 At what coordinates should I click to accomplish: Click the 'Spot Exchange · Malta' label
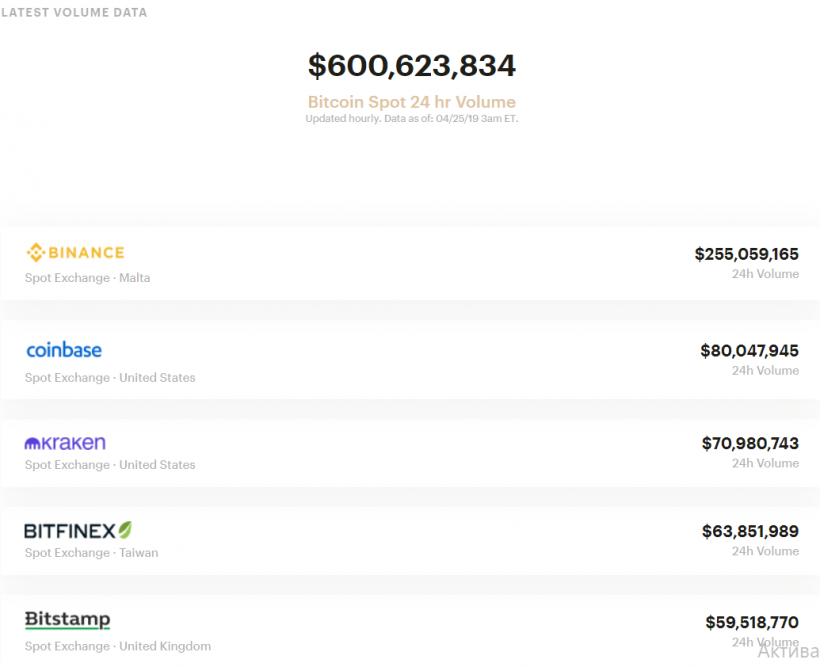pos(87,278)
